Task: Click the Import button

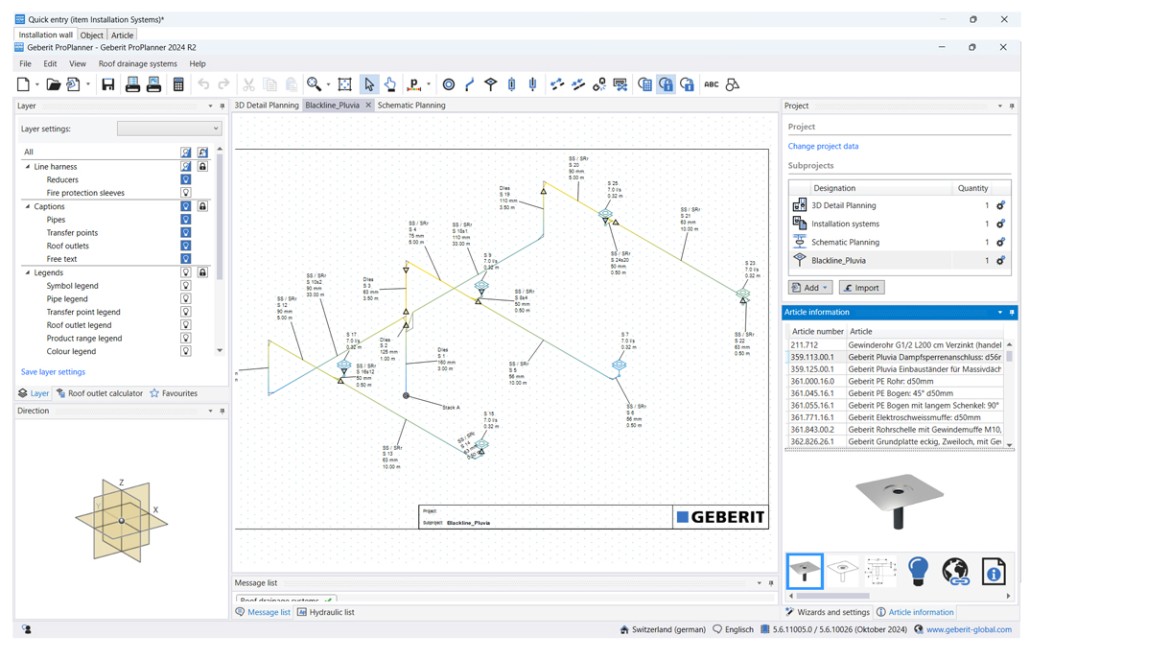Action: pos(861,288)
